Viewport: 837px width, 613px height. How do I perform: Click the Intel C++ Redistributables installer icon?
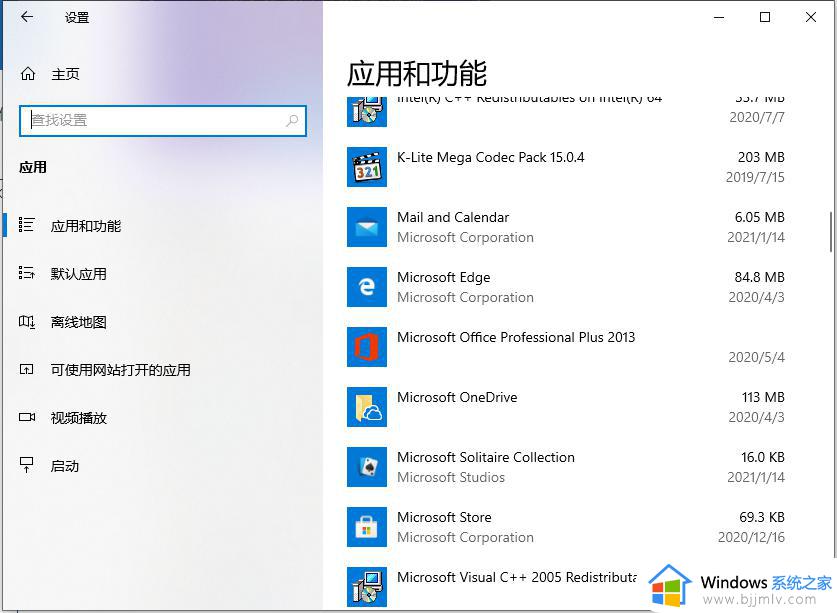coord(367,112)
